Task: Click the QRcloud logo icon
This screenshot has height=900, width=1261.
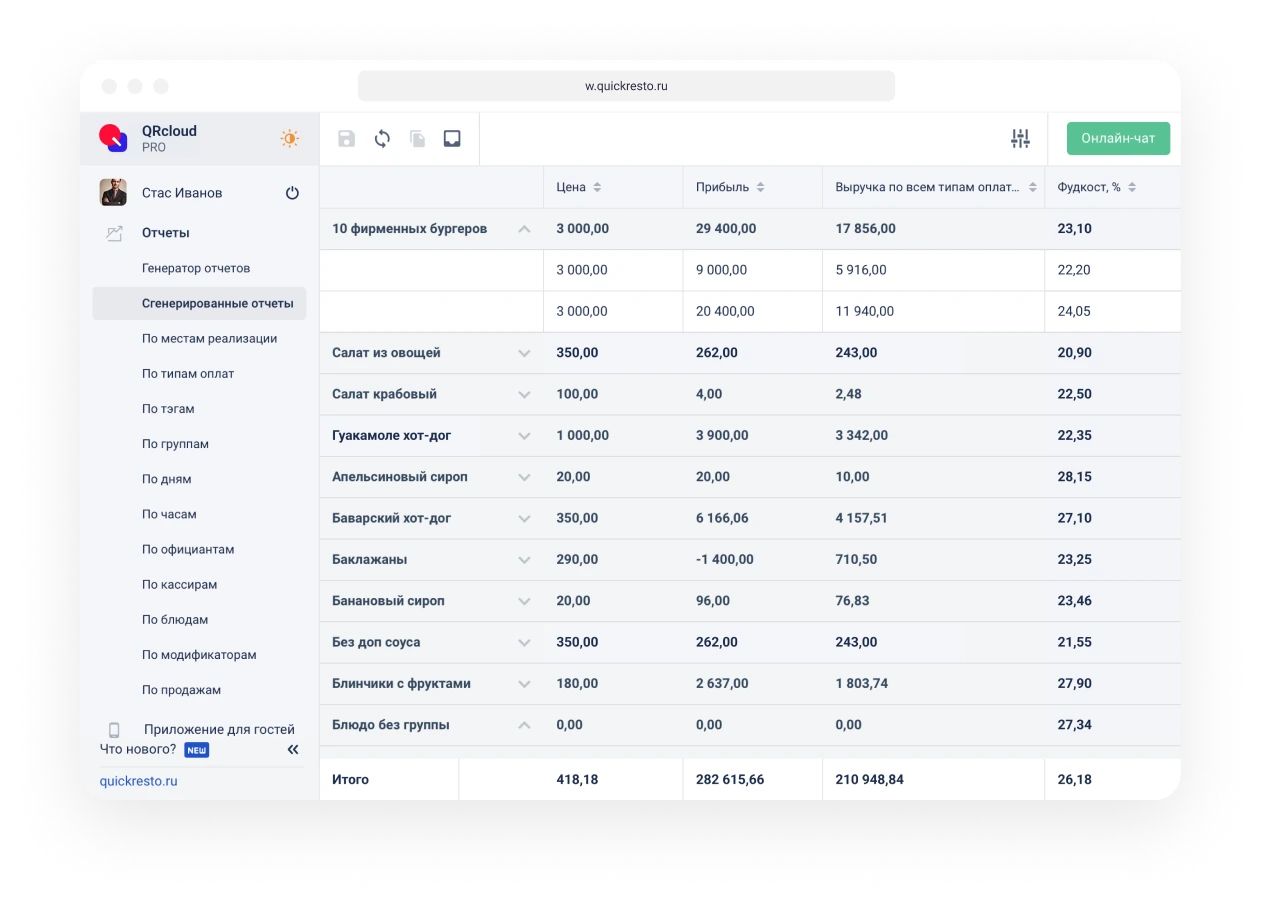Action: pos(113,138)
